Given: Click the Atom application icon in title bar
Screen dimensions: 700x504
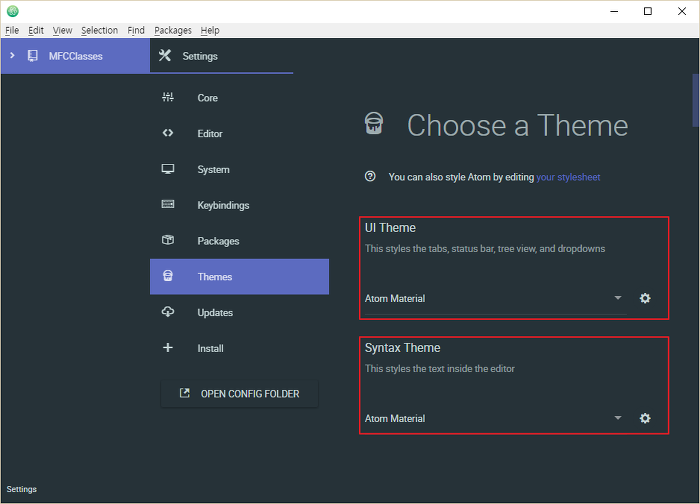Looking at the screenshot, I should 12,11.
